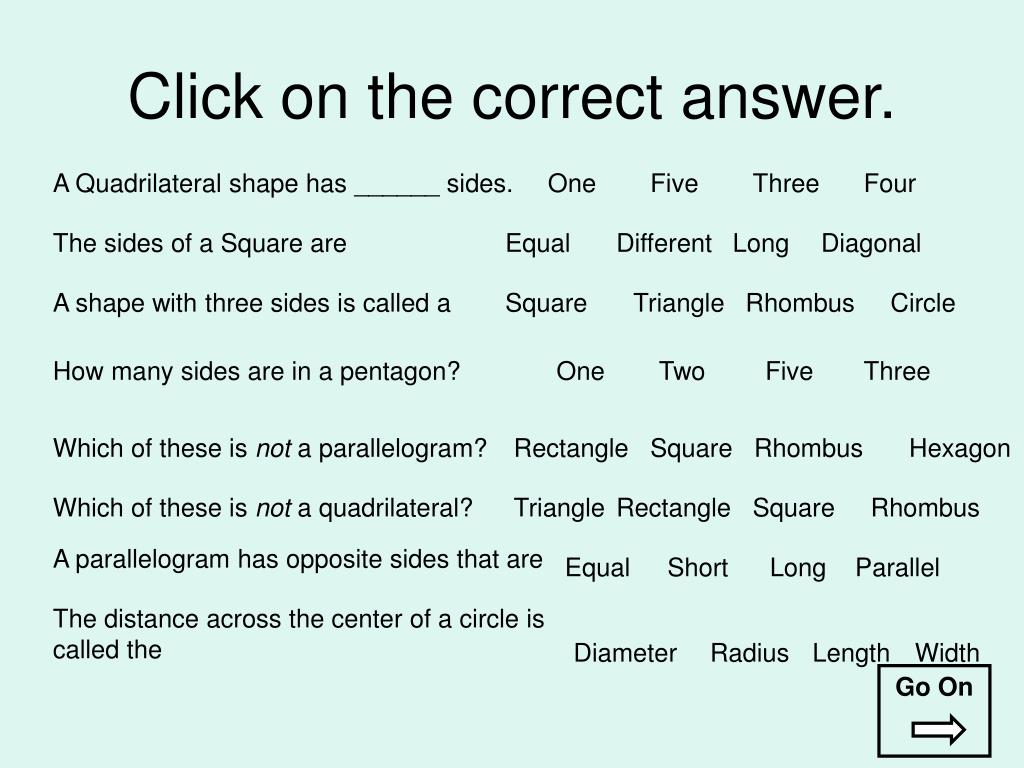This screenshot has width=1024, height=768.
Task: Click the "Radius" answer option
Action: coord(750,653)
